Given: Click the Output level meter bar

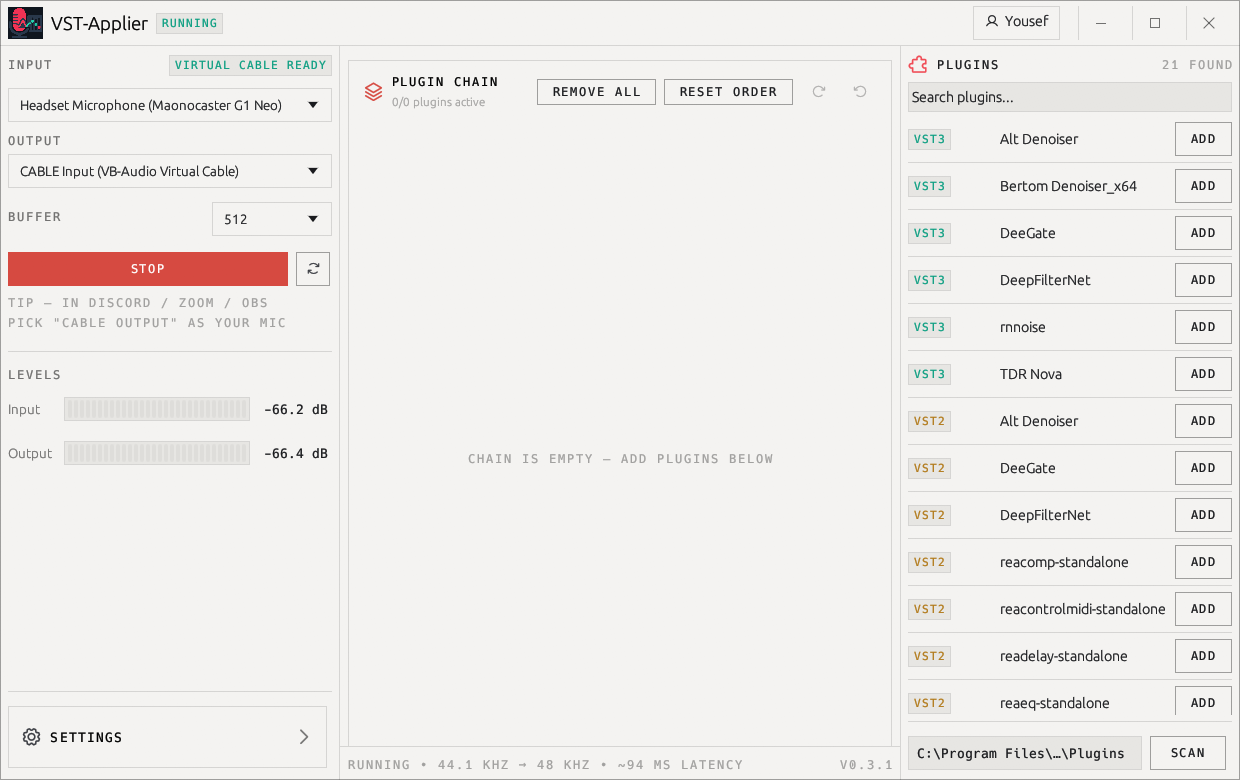Looking at the screenshot, I should (x=157, y=453).
